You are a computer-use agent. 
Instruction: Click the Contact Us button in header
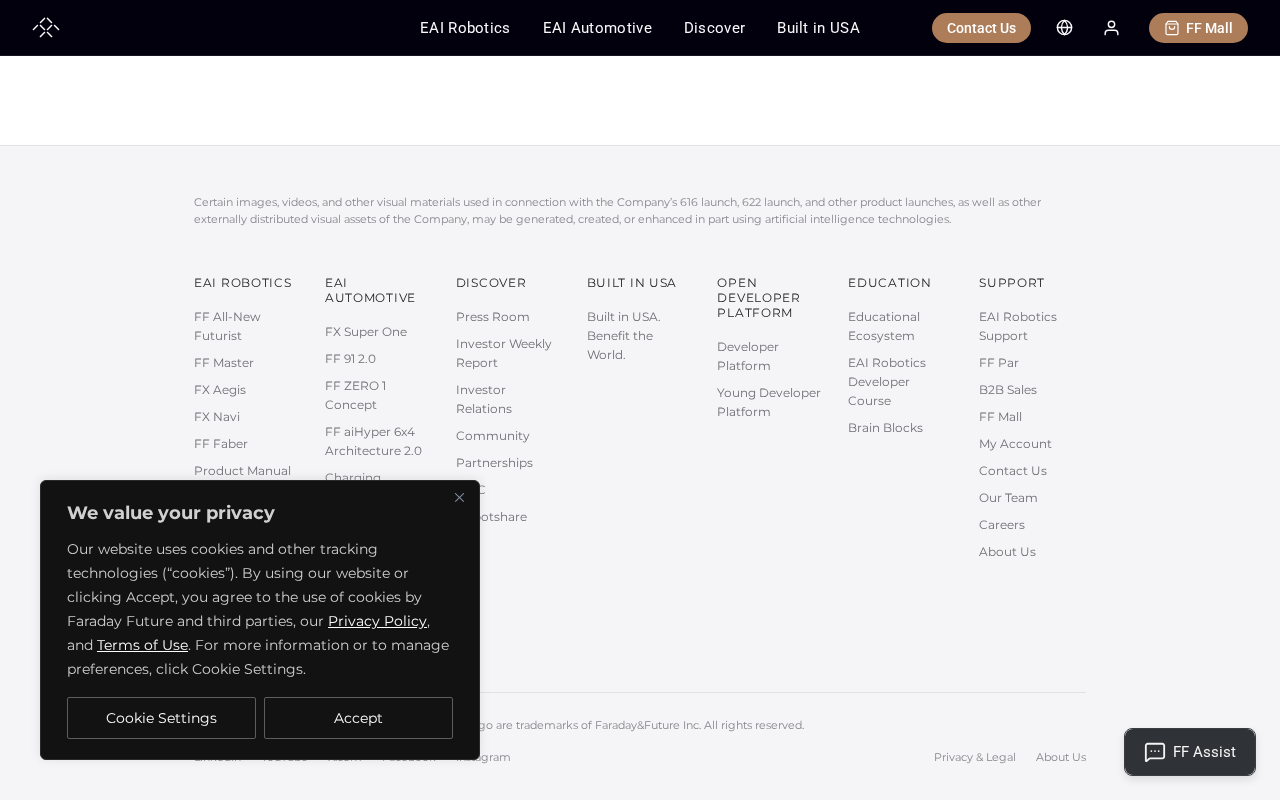point(981,28)
